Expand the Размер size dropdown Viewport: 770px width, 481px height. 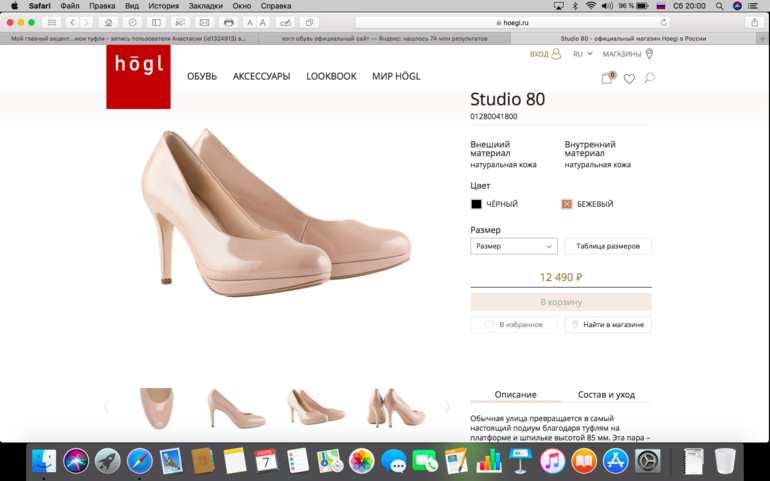click(x=514, y=246)
